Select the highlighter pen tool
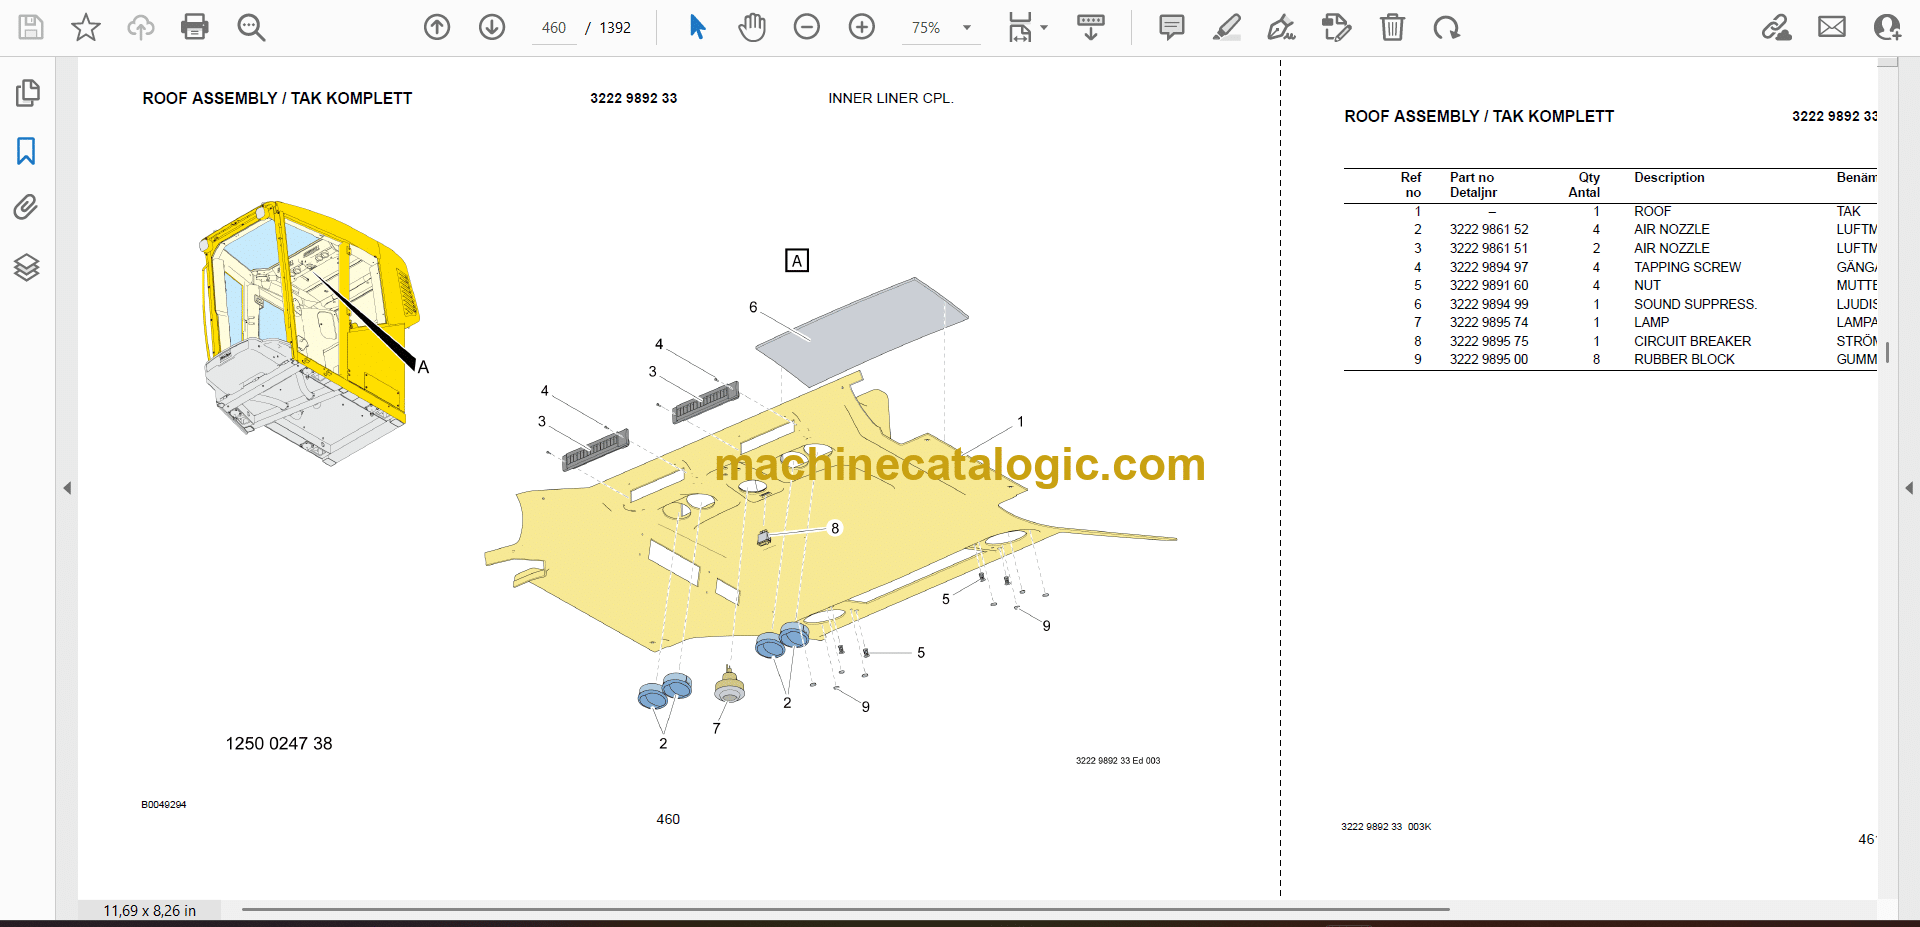This screenshot has width=1920, height=927. click(x=1227, y=27)
